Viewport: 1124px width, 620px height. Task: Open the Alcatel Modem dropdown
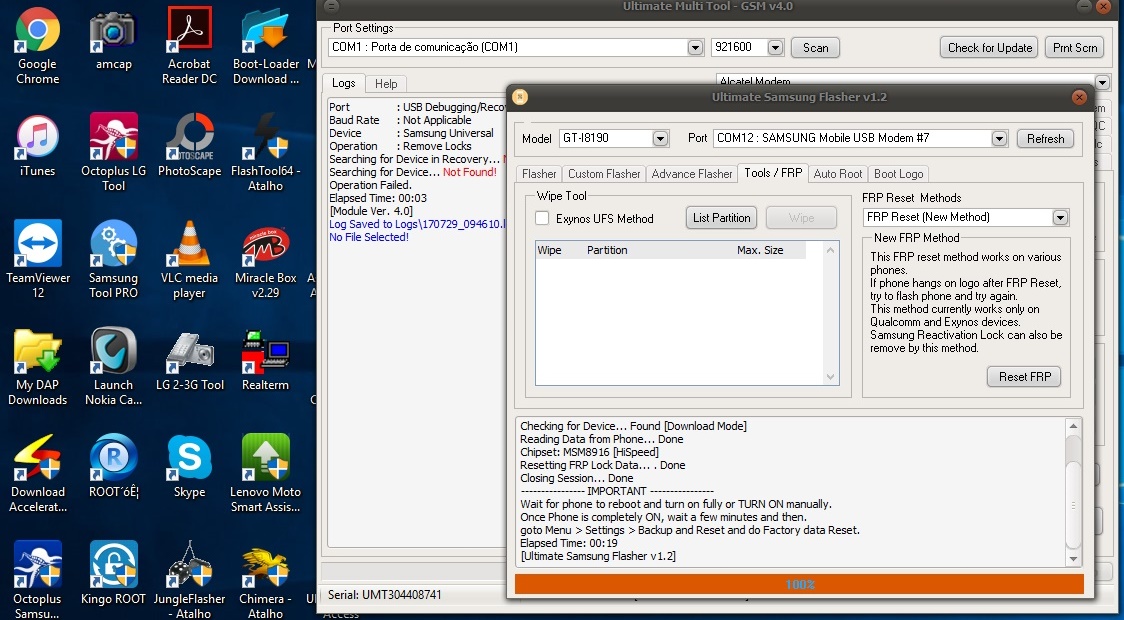point(1102,82)
